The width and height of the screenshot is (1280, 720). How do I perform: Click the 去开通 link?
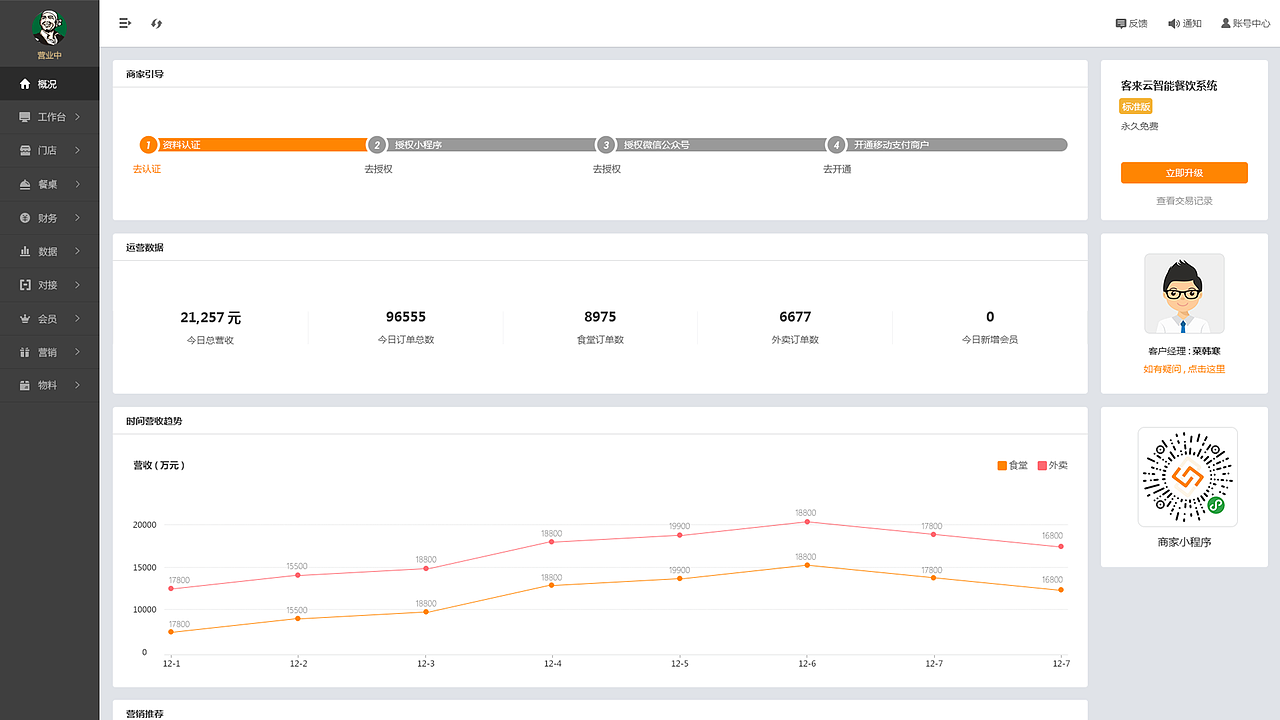click(837, 169)
